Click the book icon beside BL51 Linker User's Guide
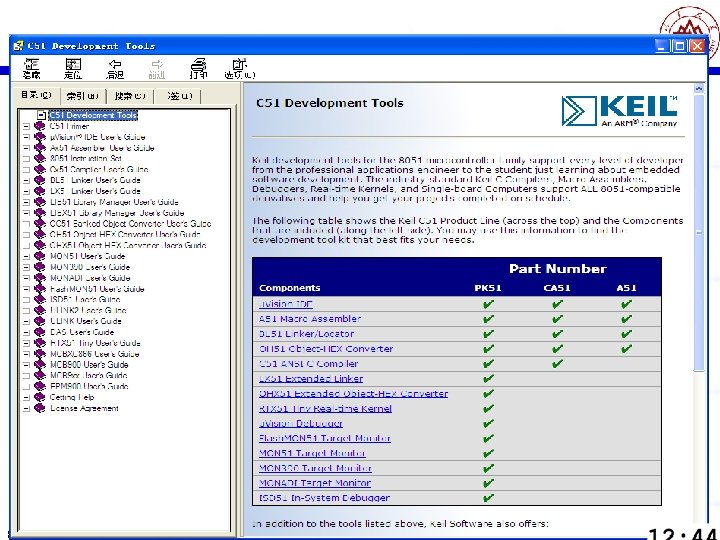Viewport: 720px width, 540px height. [x=40, y=180]
